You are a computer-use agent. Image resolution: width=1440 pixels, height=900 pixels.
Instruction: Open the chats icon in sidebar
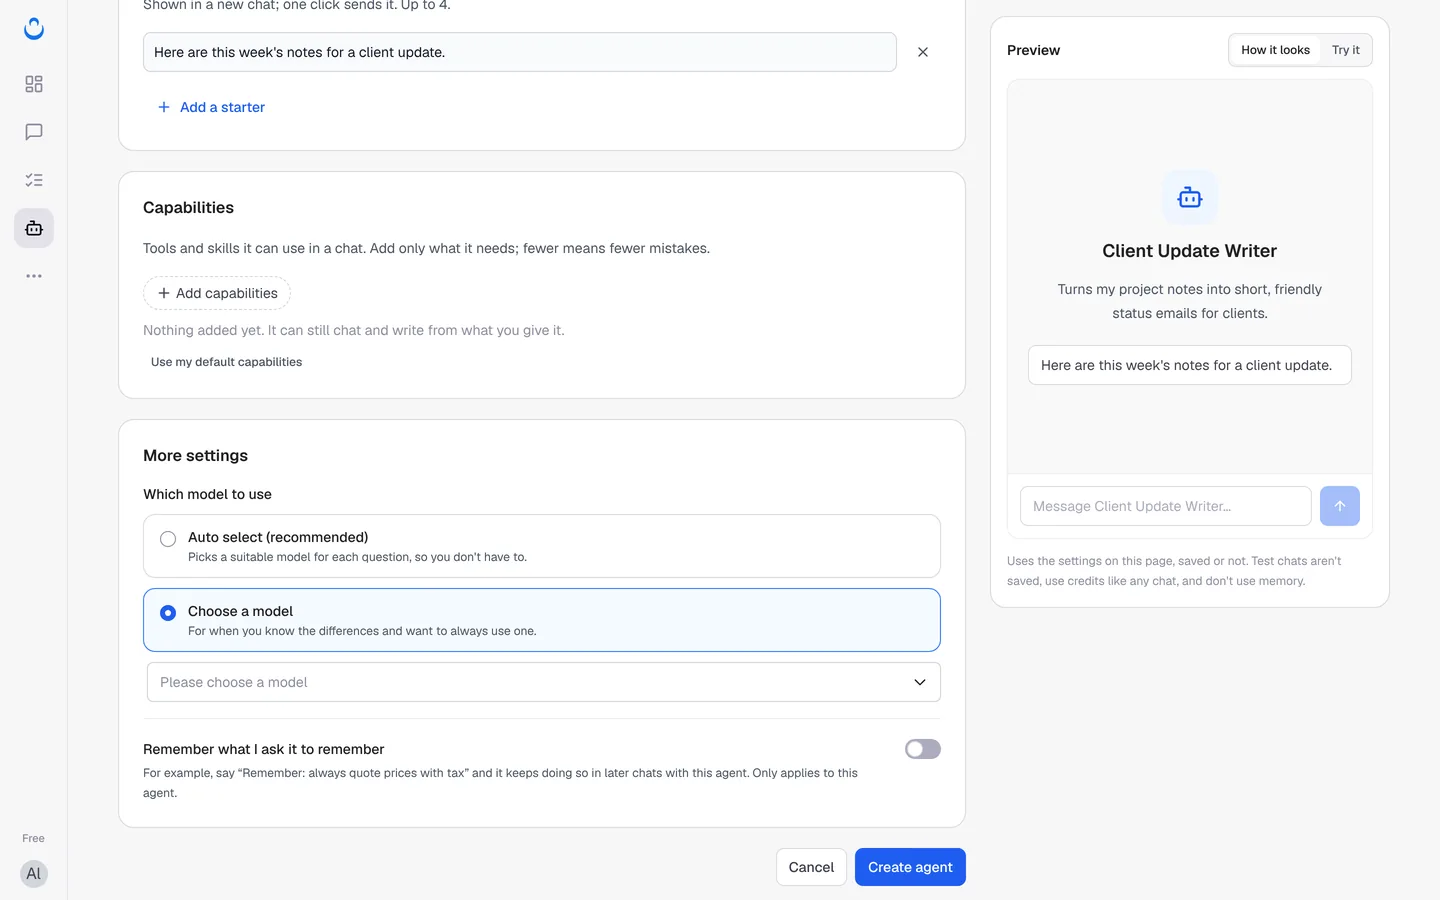point(34,132)
